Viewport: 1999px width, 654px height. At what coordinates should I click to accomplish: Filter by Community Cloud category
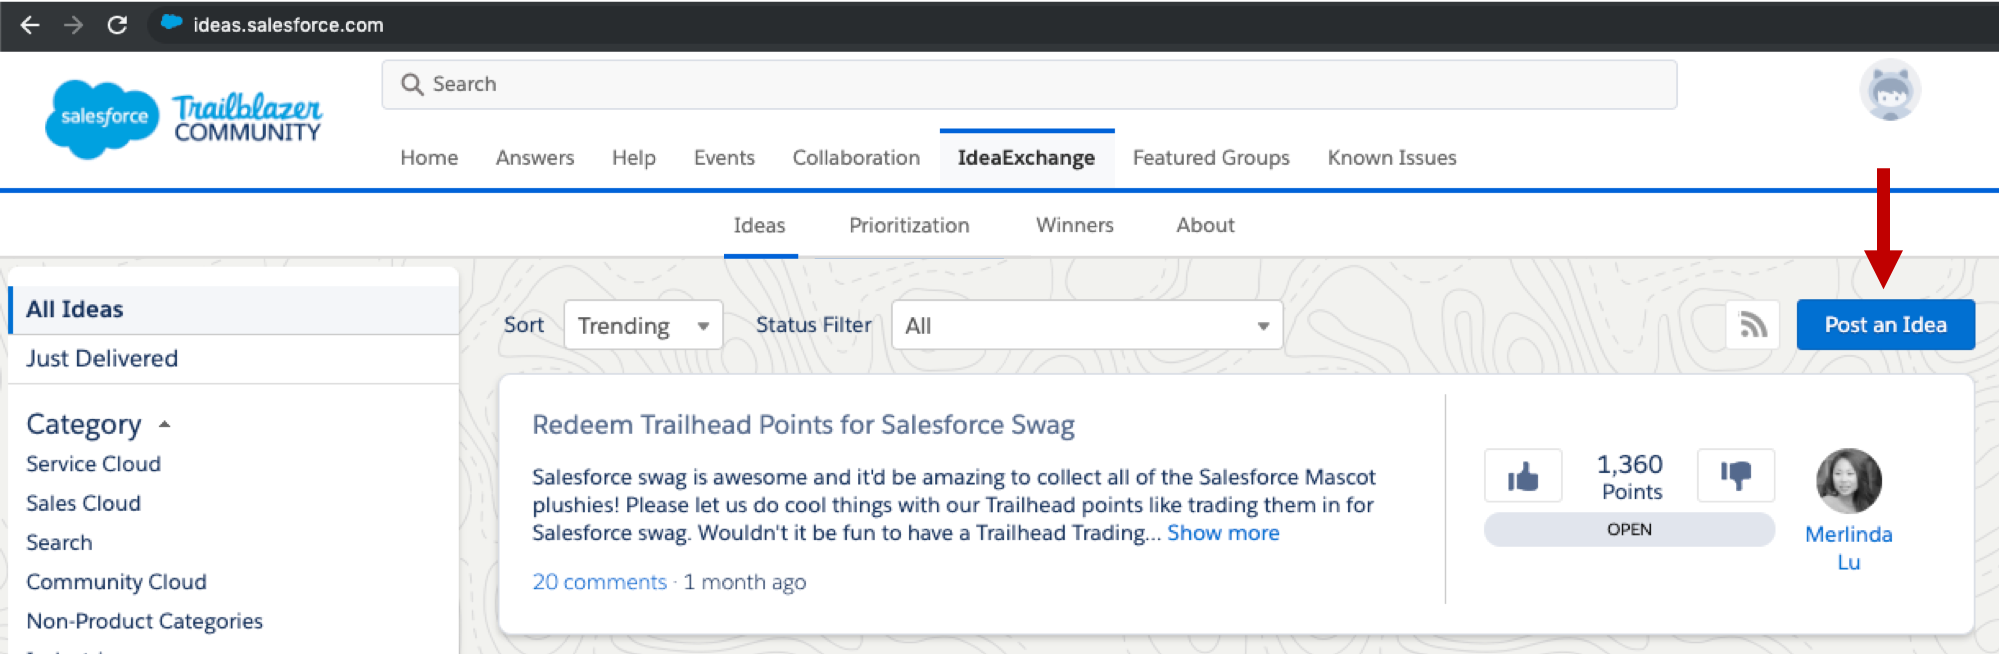pos(116,582)
